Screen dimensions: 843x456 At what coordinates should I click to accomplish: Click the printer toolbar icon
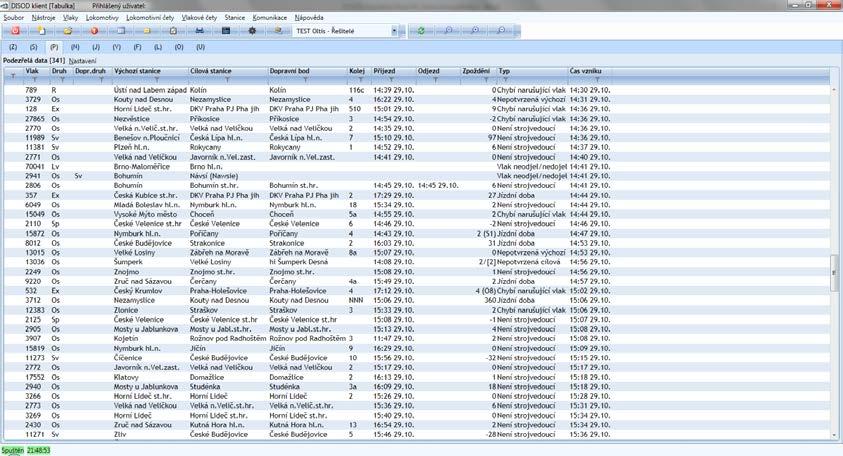pos(199,31)
